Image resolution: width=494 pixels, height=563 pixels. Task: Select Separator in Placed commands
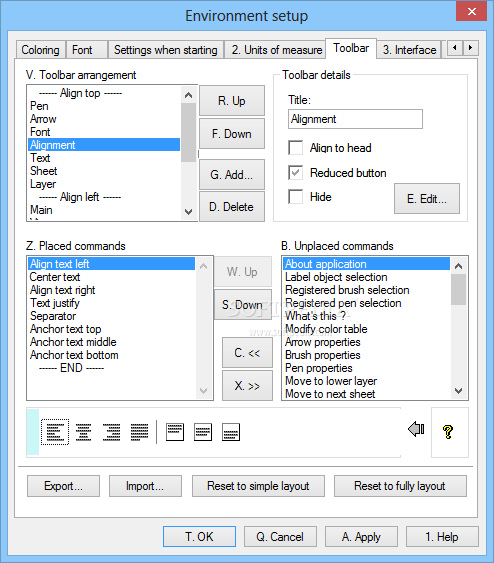click(x=112, y=316)
